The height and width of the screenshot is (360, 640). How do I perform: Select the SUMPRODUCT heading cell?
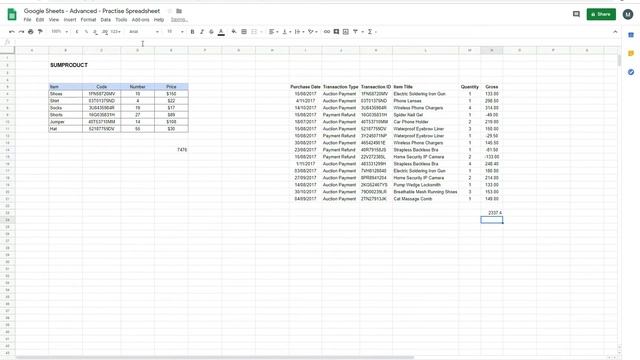(x=65, y=65)
